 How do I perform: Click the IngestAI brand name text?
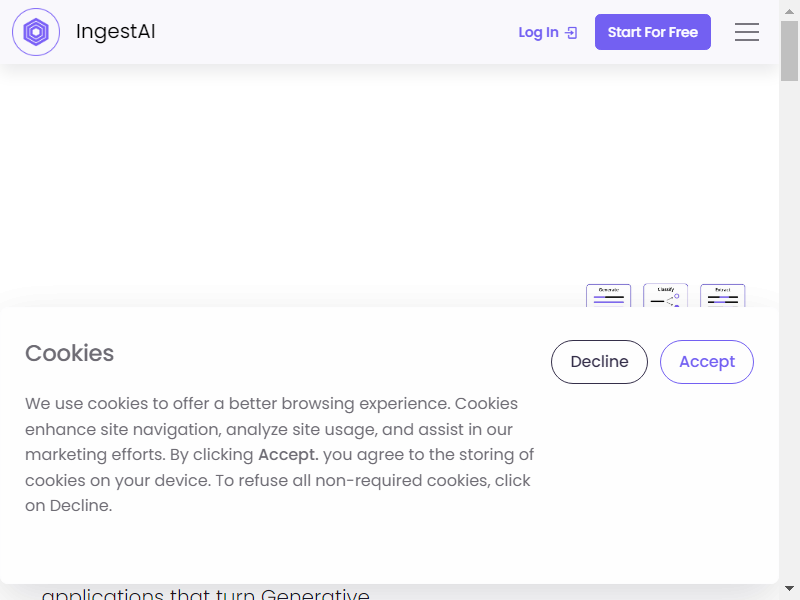coord(115,32)
